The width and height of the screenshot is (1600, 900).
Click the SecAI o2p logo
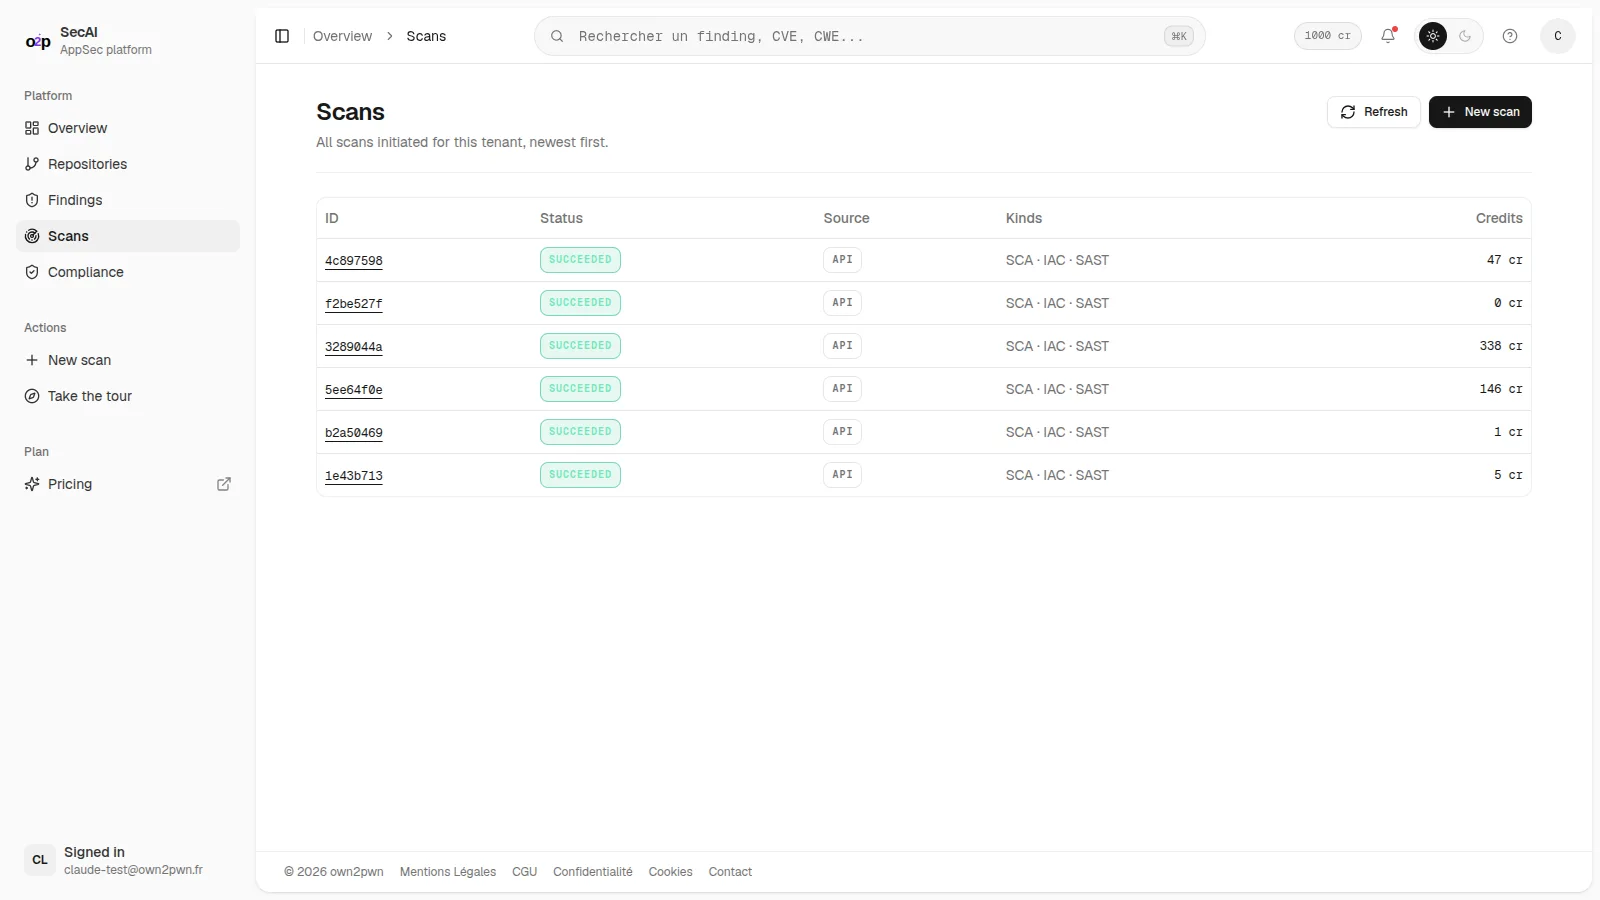point(38,41)
